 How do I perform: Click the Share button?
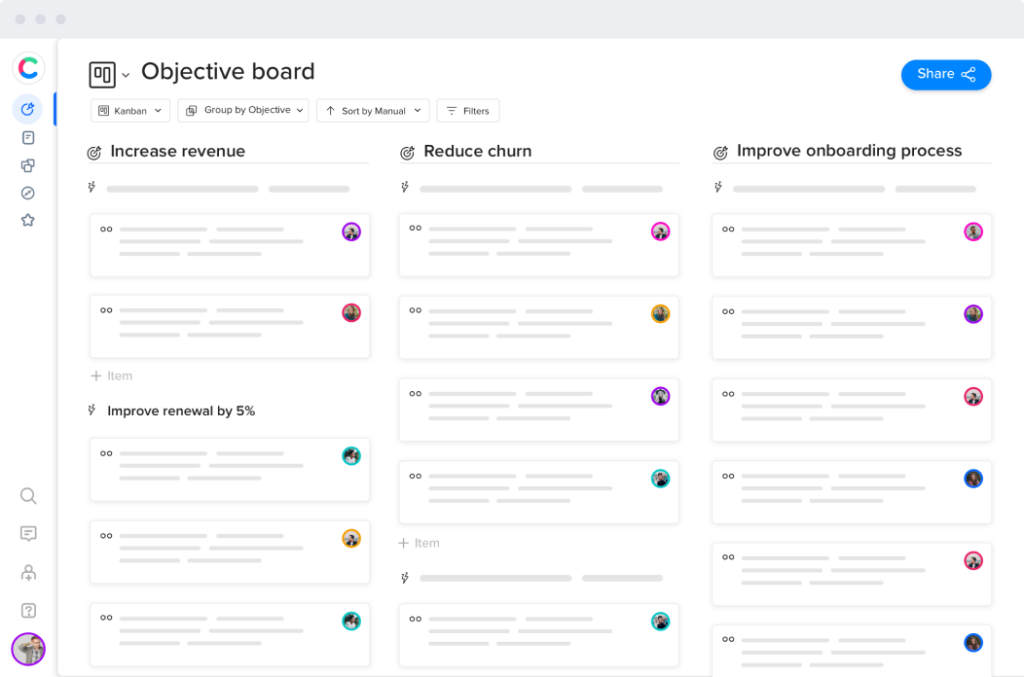[x=944, y=74]
